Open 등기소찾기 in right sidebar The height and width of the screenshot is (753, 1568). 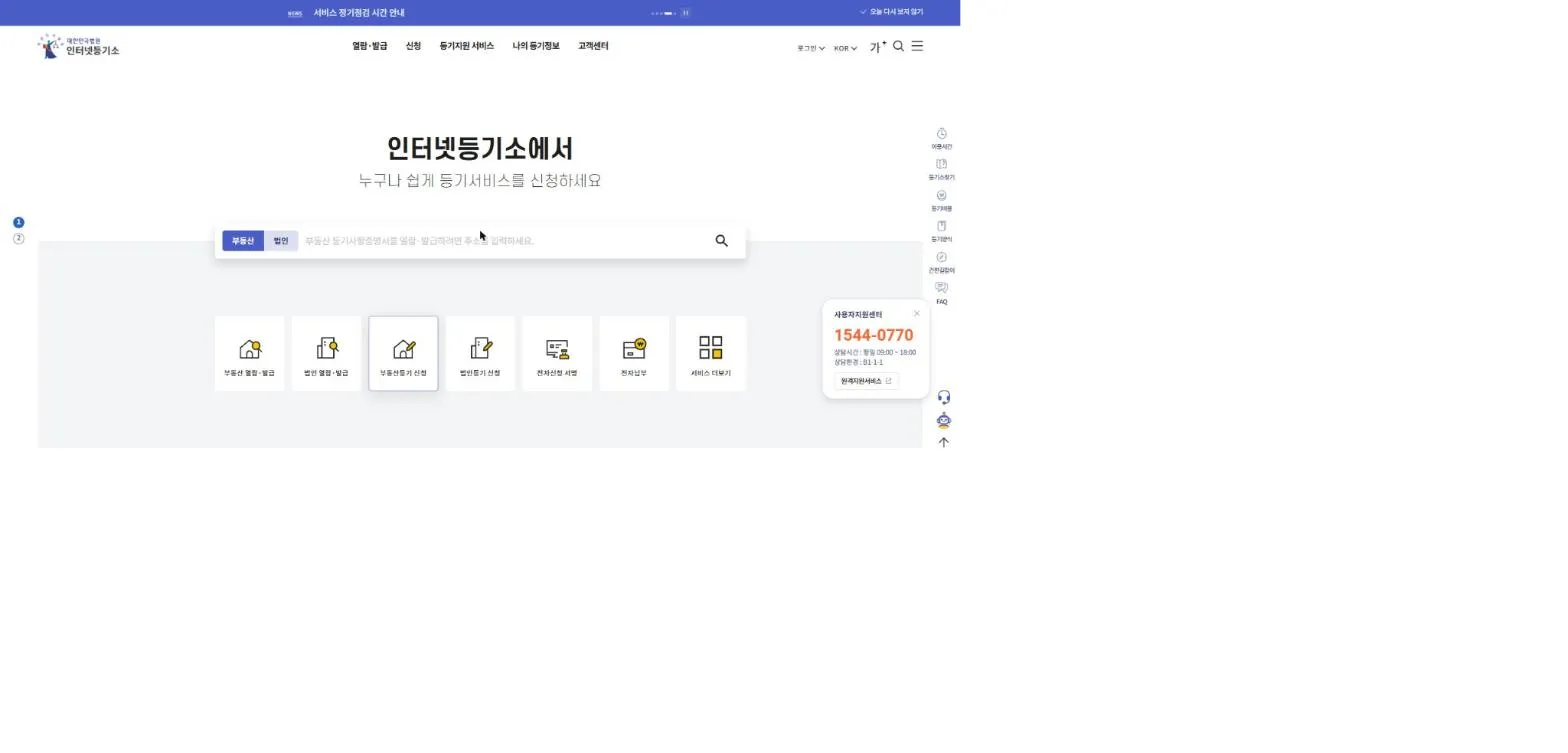coord(941,169)
